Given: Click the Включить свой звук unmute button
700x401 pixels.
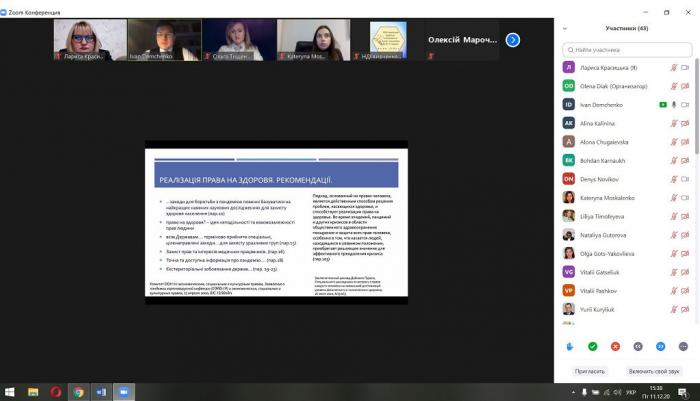Looking at the screenshot, I should [x=654, y=372].
